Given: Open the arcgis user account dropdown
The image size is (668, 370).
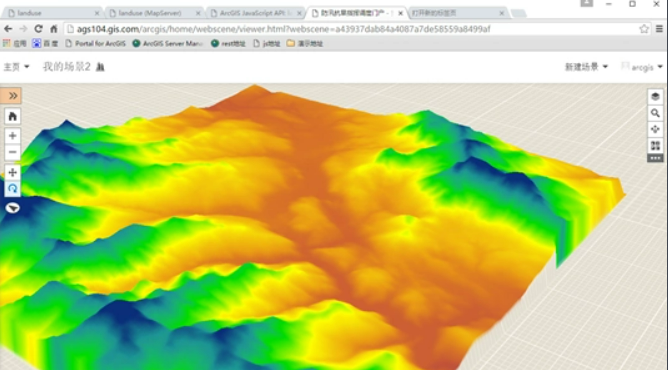Looking at the screenshot, I should pyautogui.click(x=642, y=67).
